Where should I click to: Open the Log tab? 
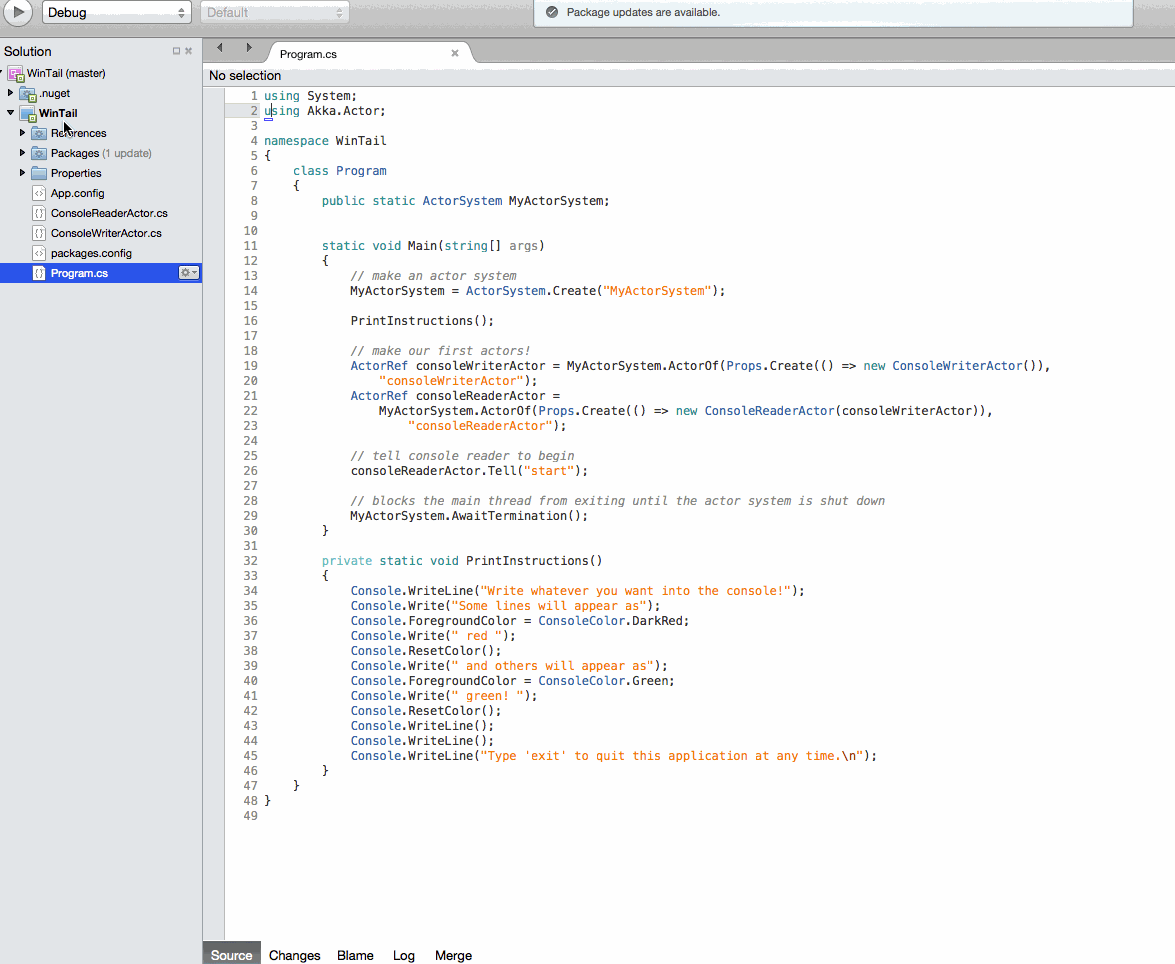tap(404, 955)
